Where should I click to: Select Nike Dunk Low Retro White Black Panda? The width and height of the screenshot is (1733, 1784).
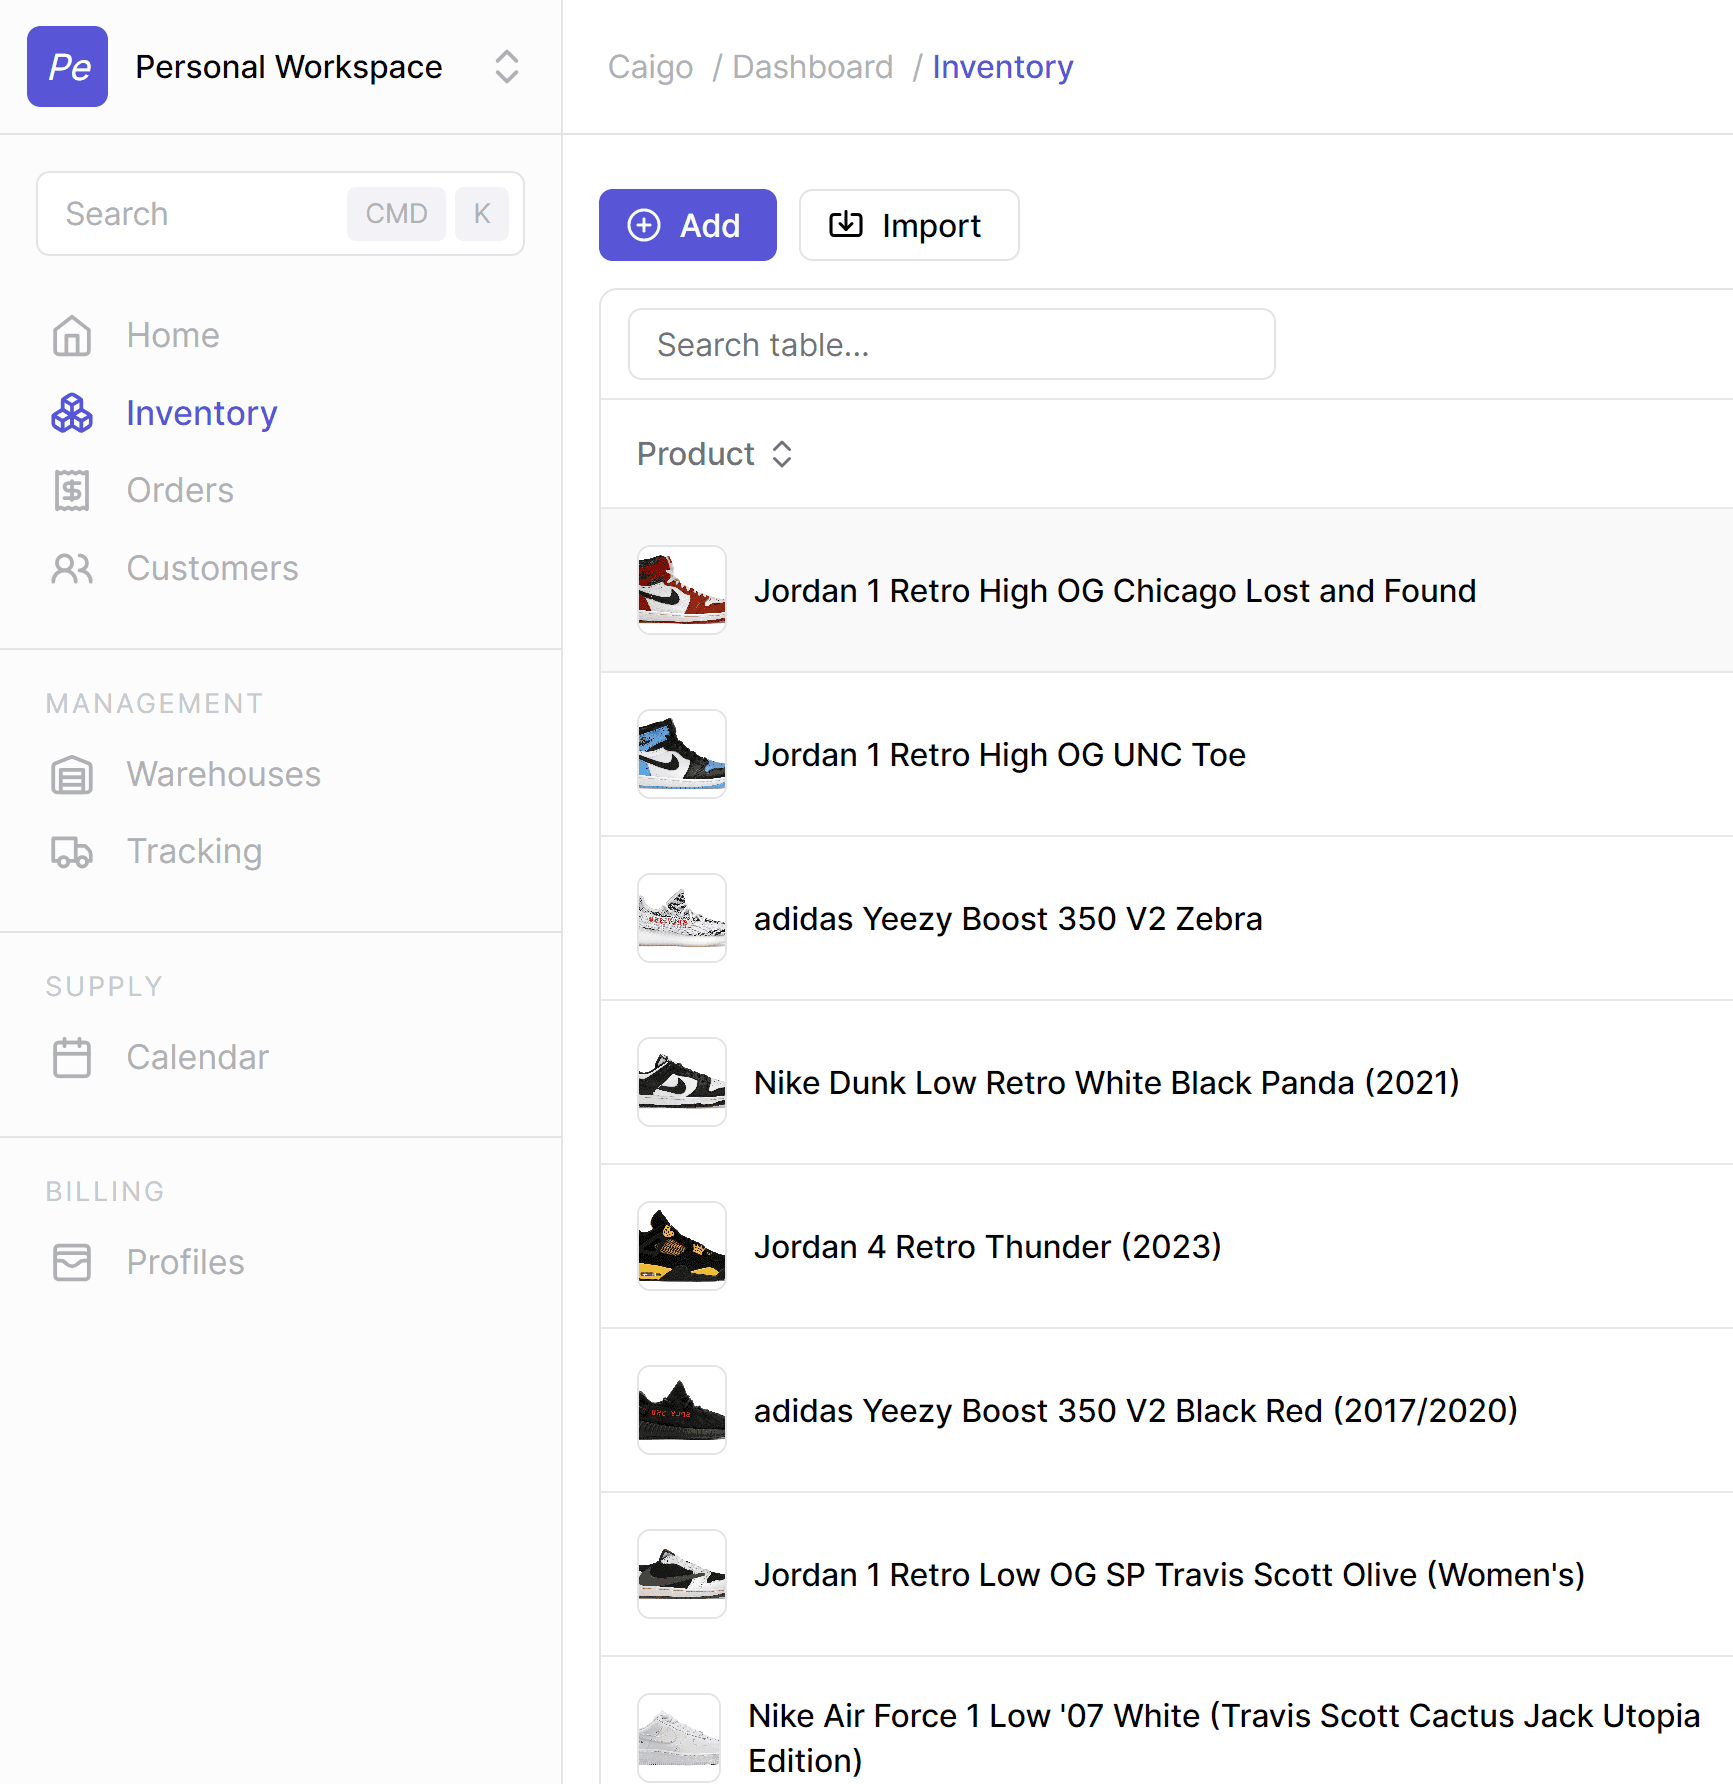point(1107,1083)
